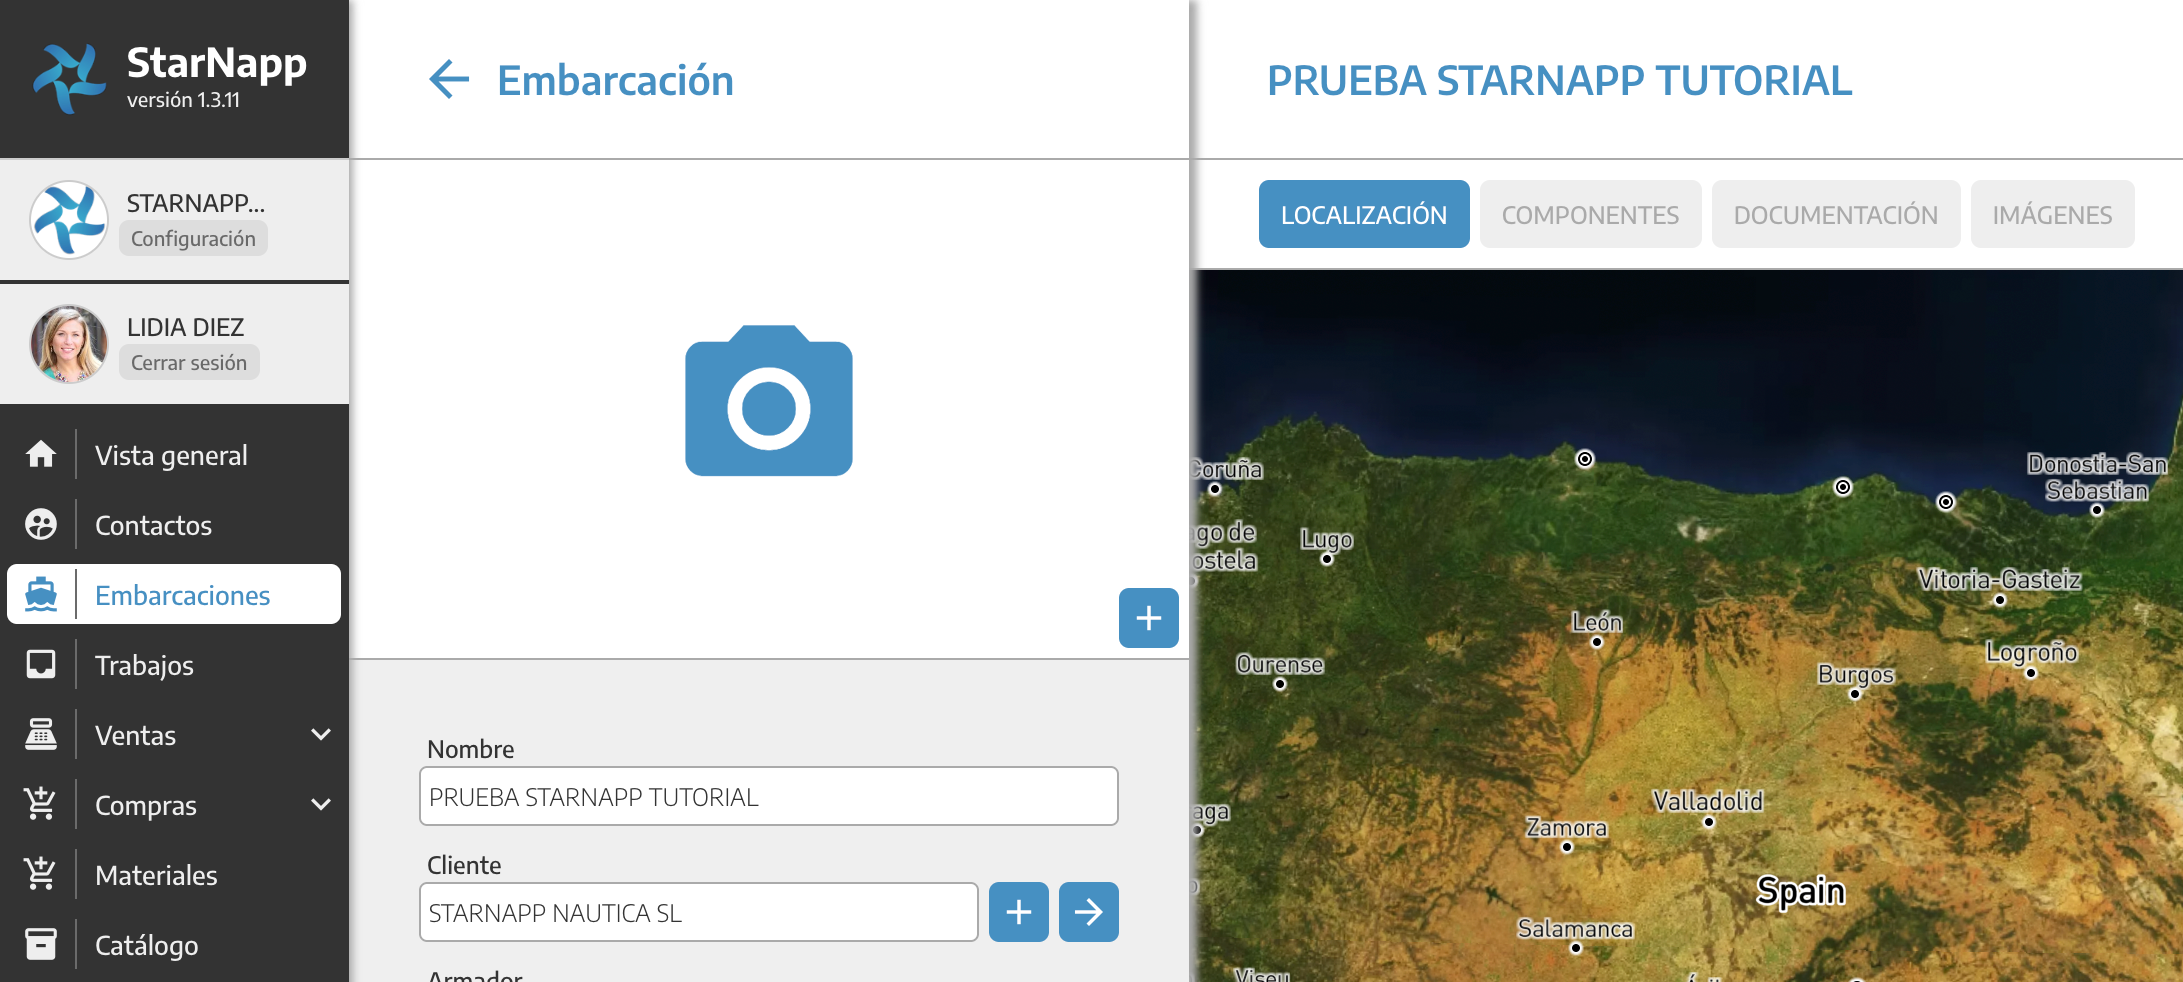The image size is (2183, 982).
Task: Switch to the Componentes tab
Action: click(1590, 215)
